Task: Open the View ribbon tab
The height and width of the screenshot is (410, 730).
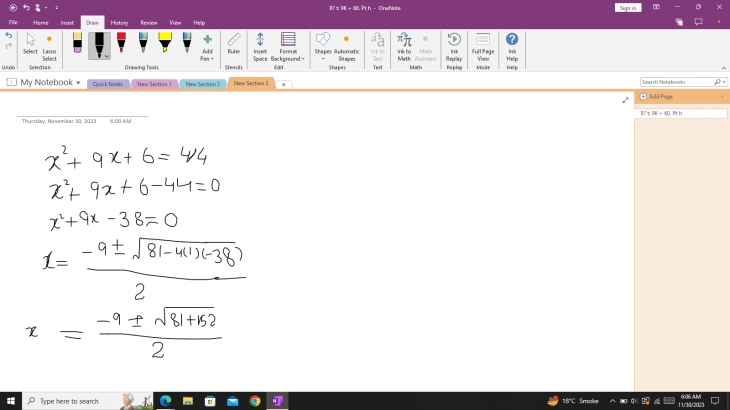Action: point(175,22)
